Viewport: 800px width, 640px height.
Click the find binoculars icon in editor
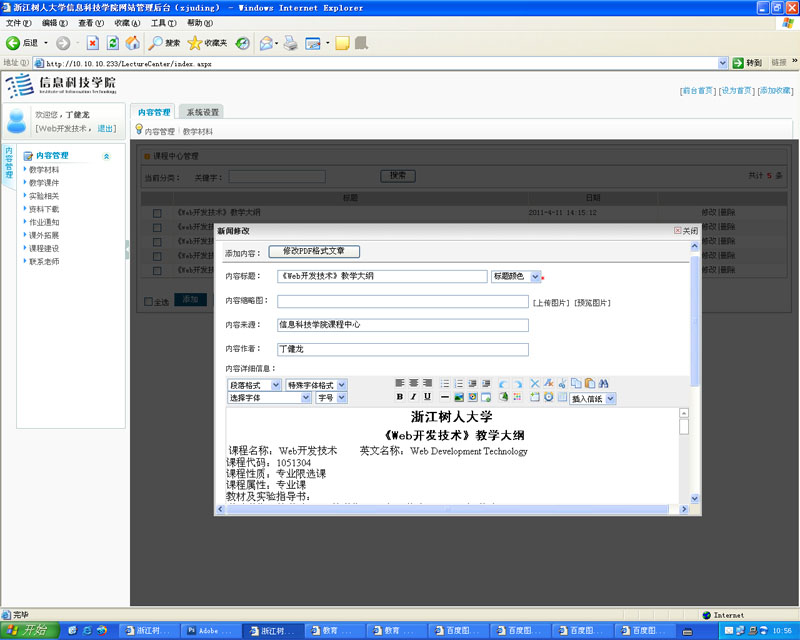(604, 383)
